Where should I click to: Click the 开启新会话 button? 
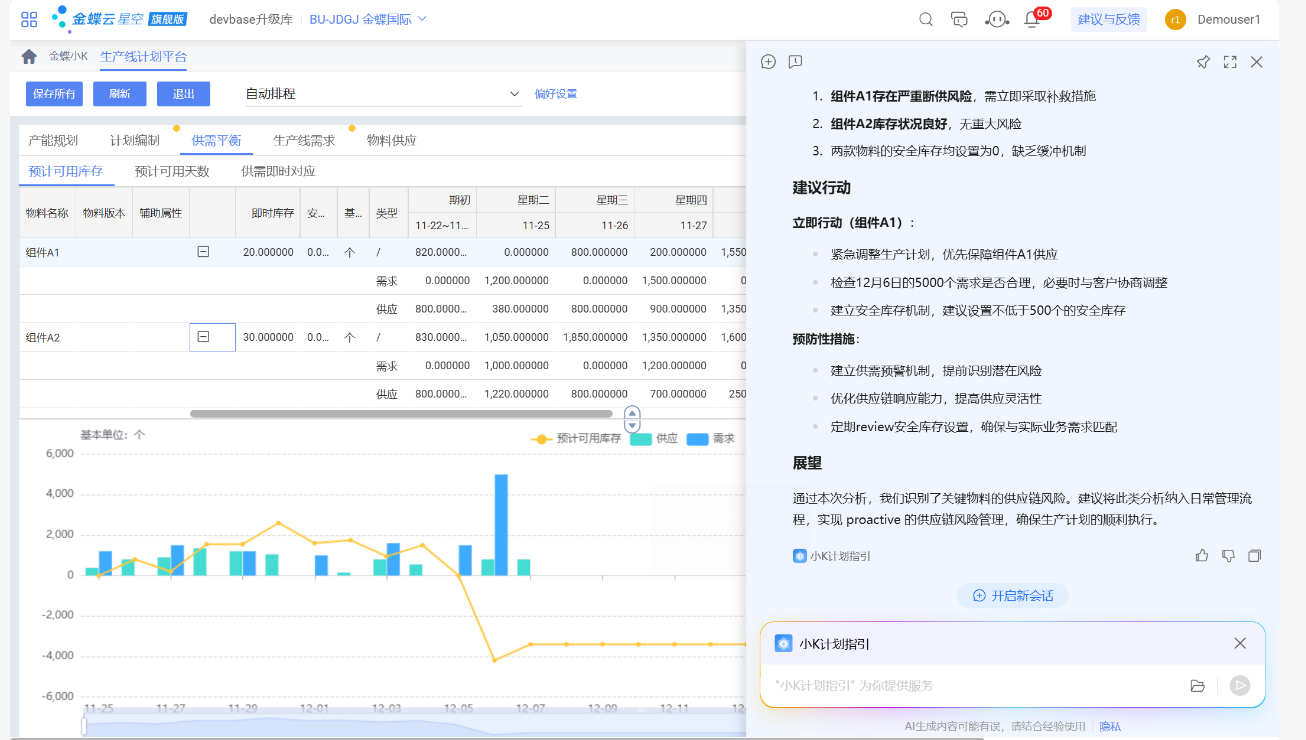(x=1013, y=595)
